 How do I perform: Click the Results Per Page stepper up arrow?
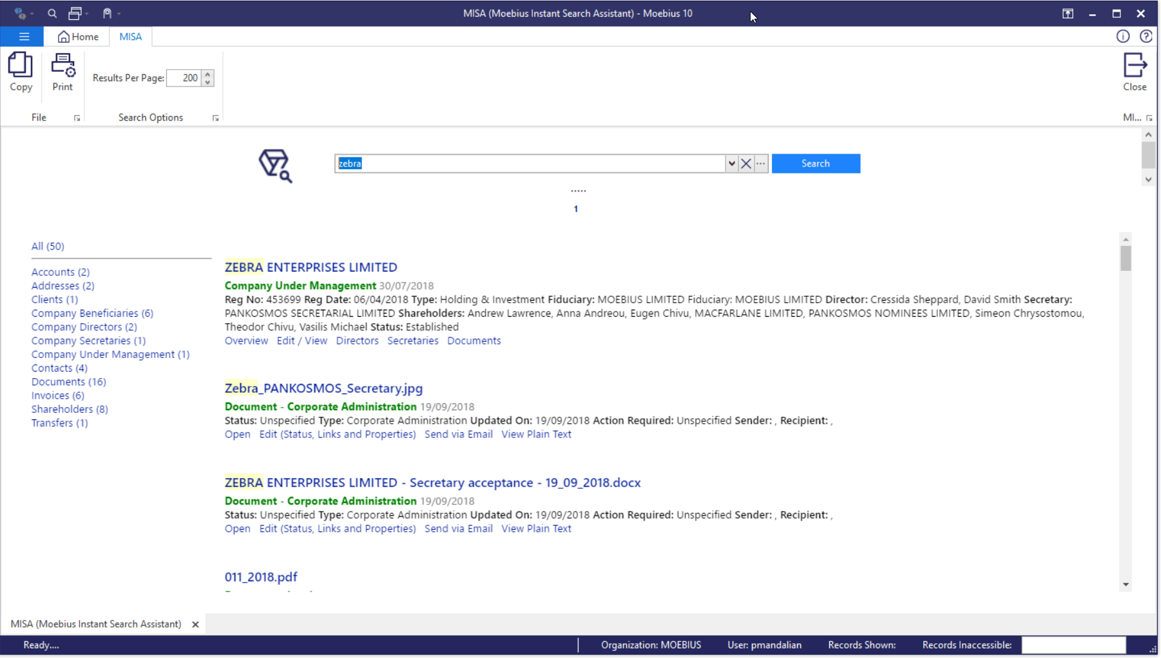tap(208, 73)
